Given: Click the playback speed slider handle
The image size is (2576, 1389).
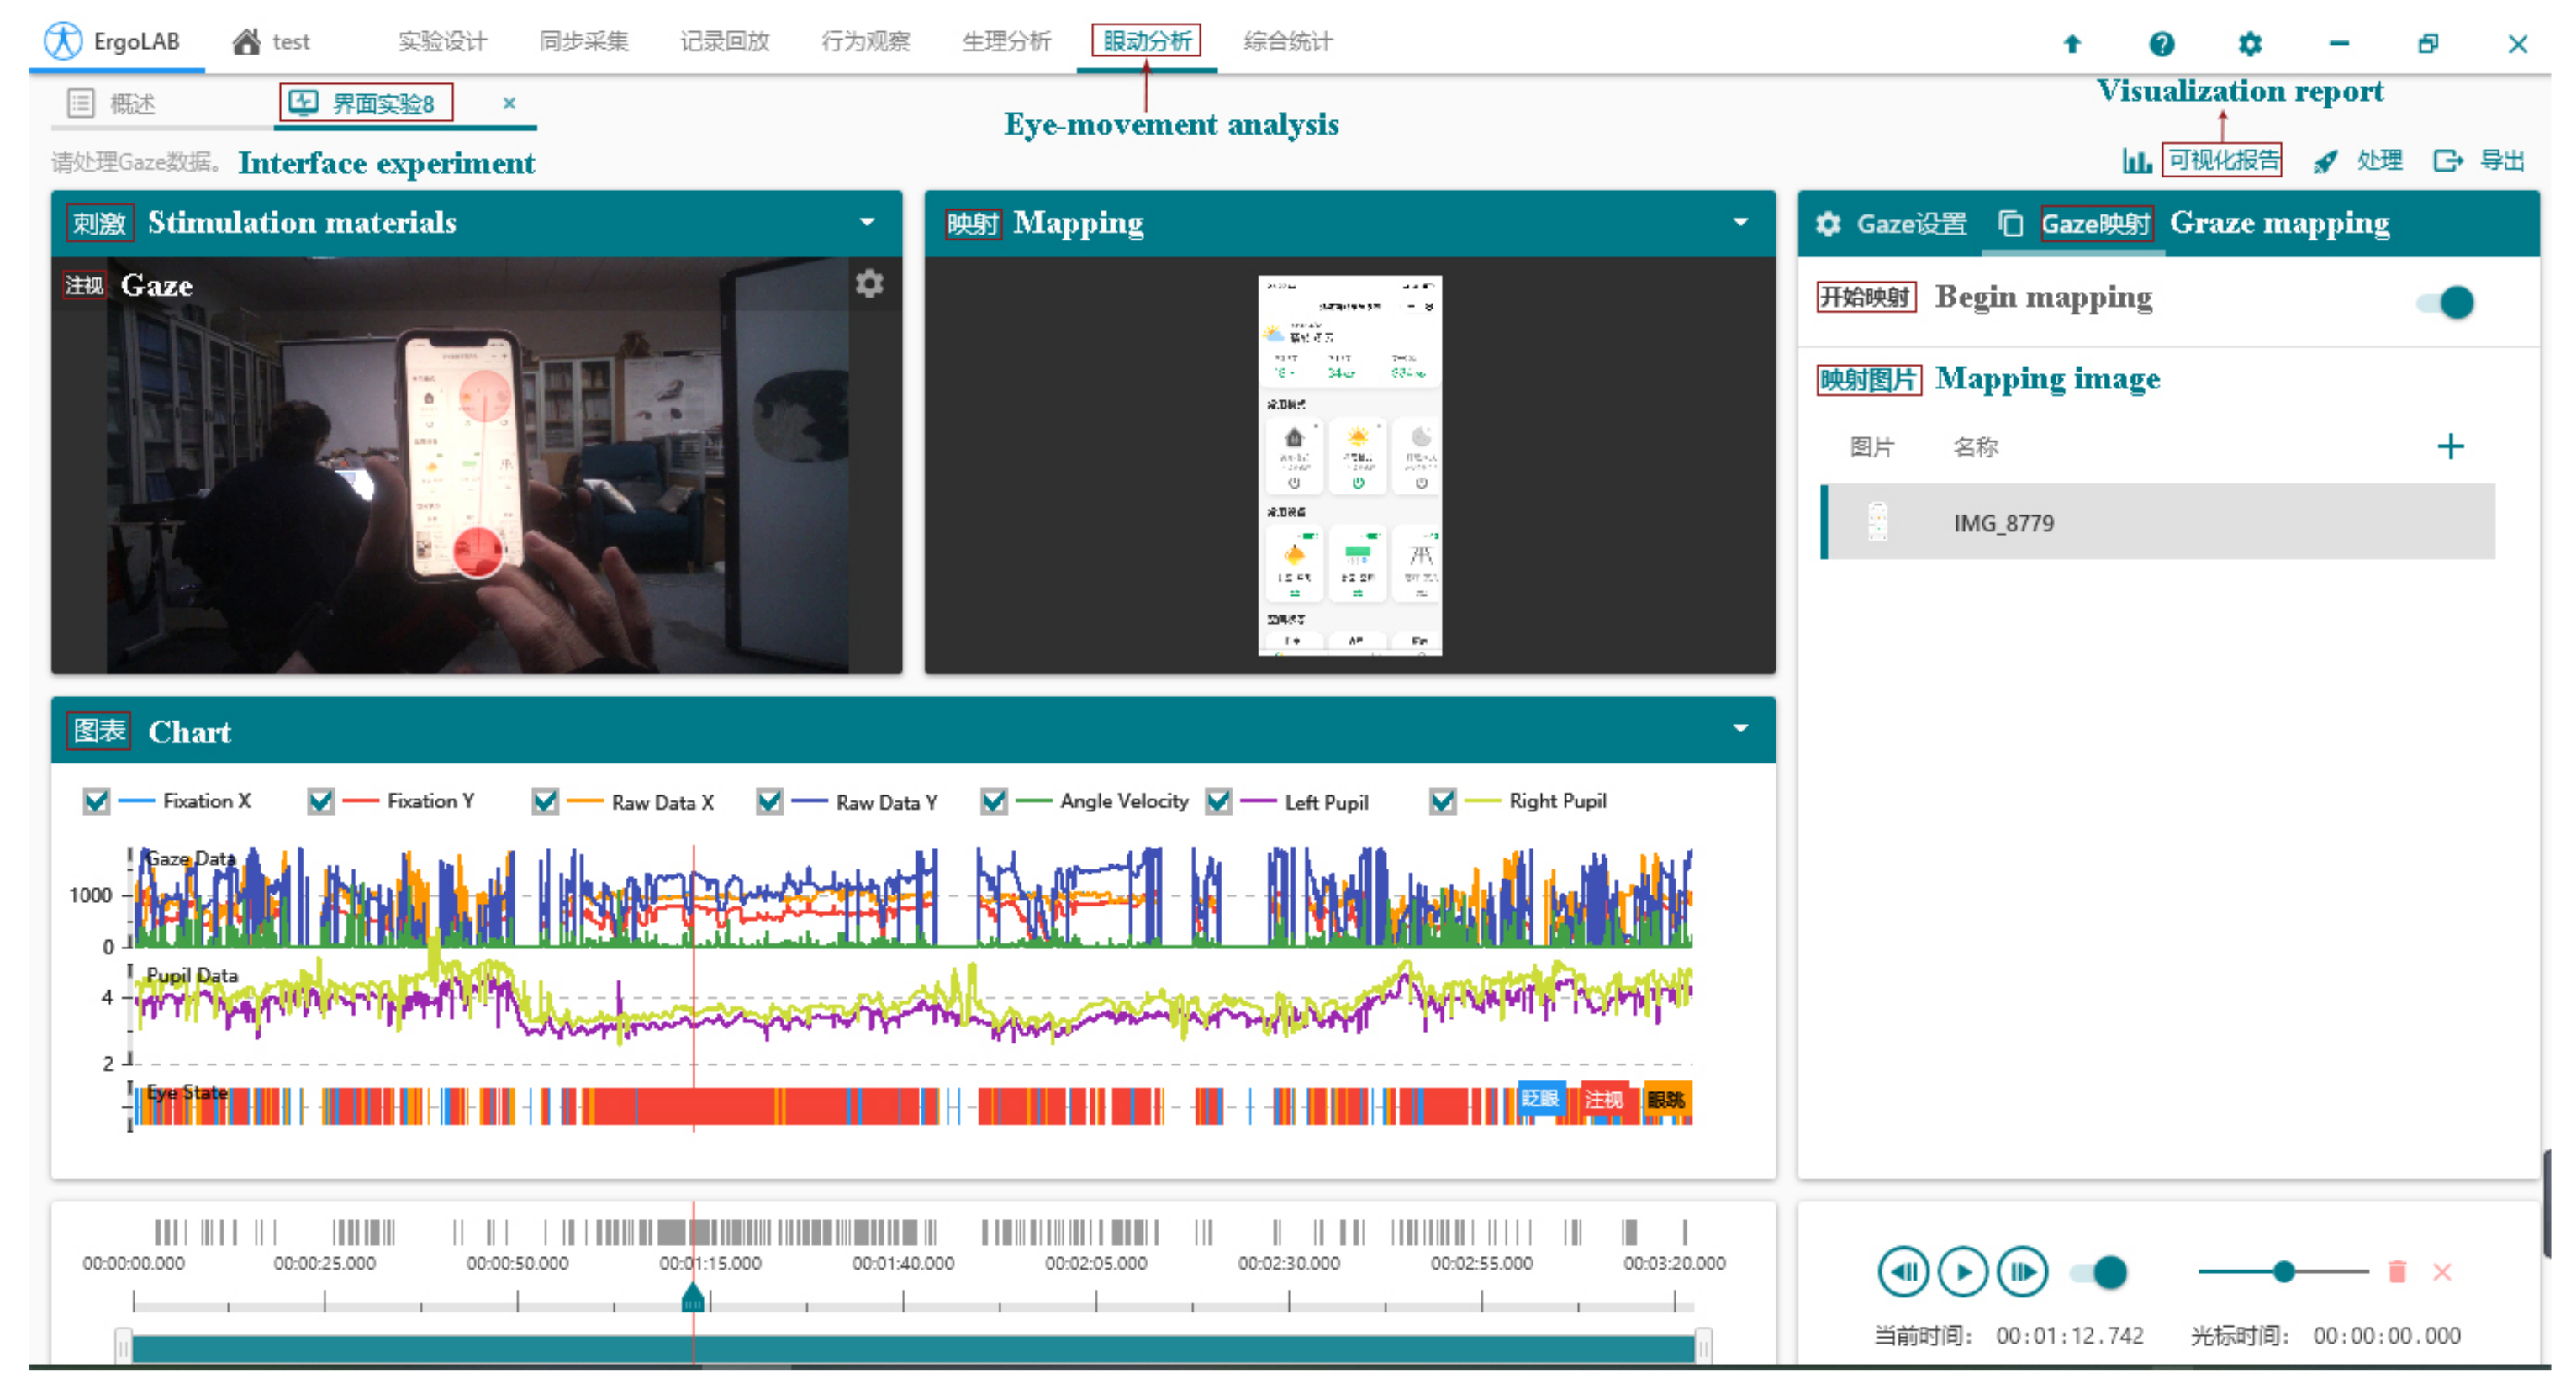Looking at the screenshot, I should [x=2283, y=1272].
